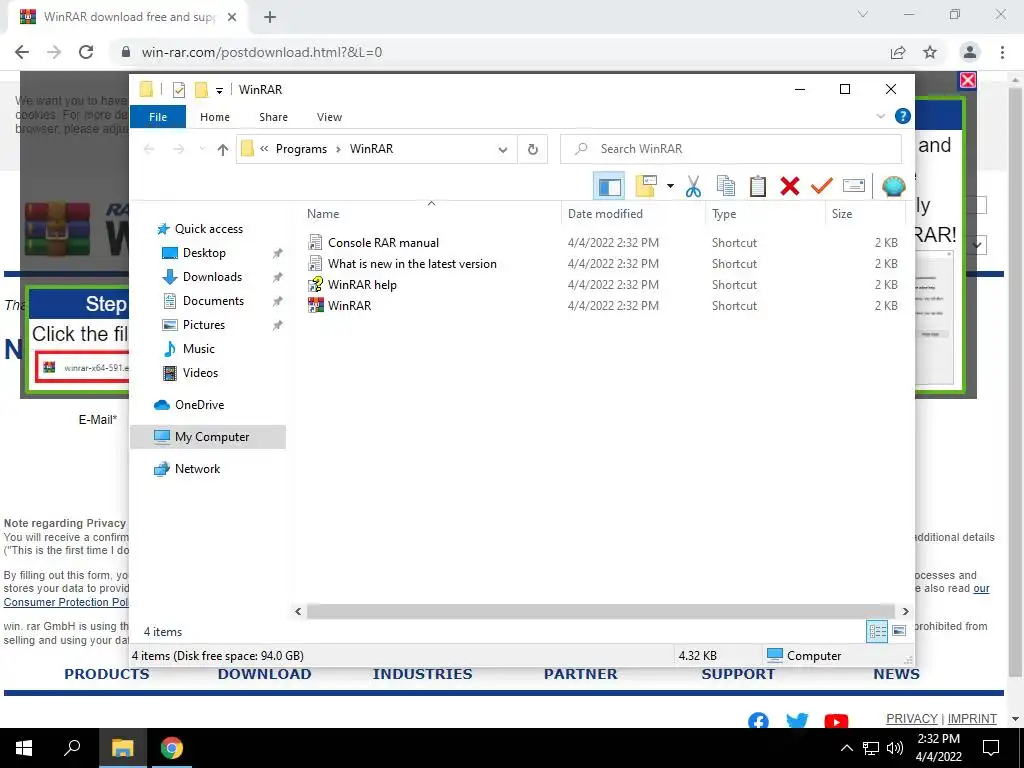The height and width of the screenshot is (768, 1024).
Task: Reload the Chrome page
Action: (86, 52)
